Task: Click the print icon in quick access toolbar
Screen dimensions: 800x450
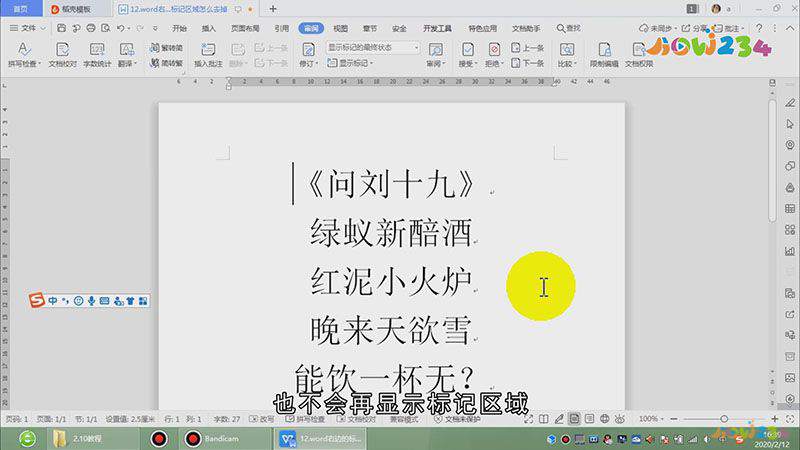Action: (x=91, y=28)
